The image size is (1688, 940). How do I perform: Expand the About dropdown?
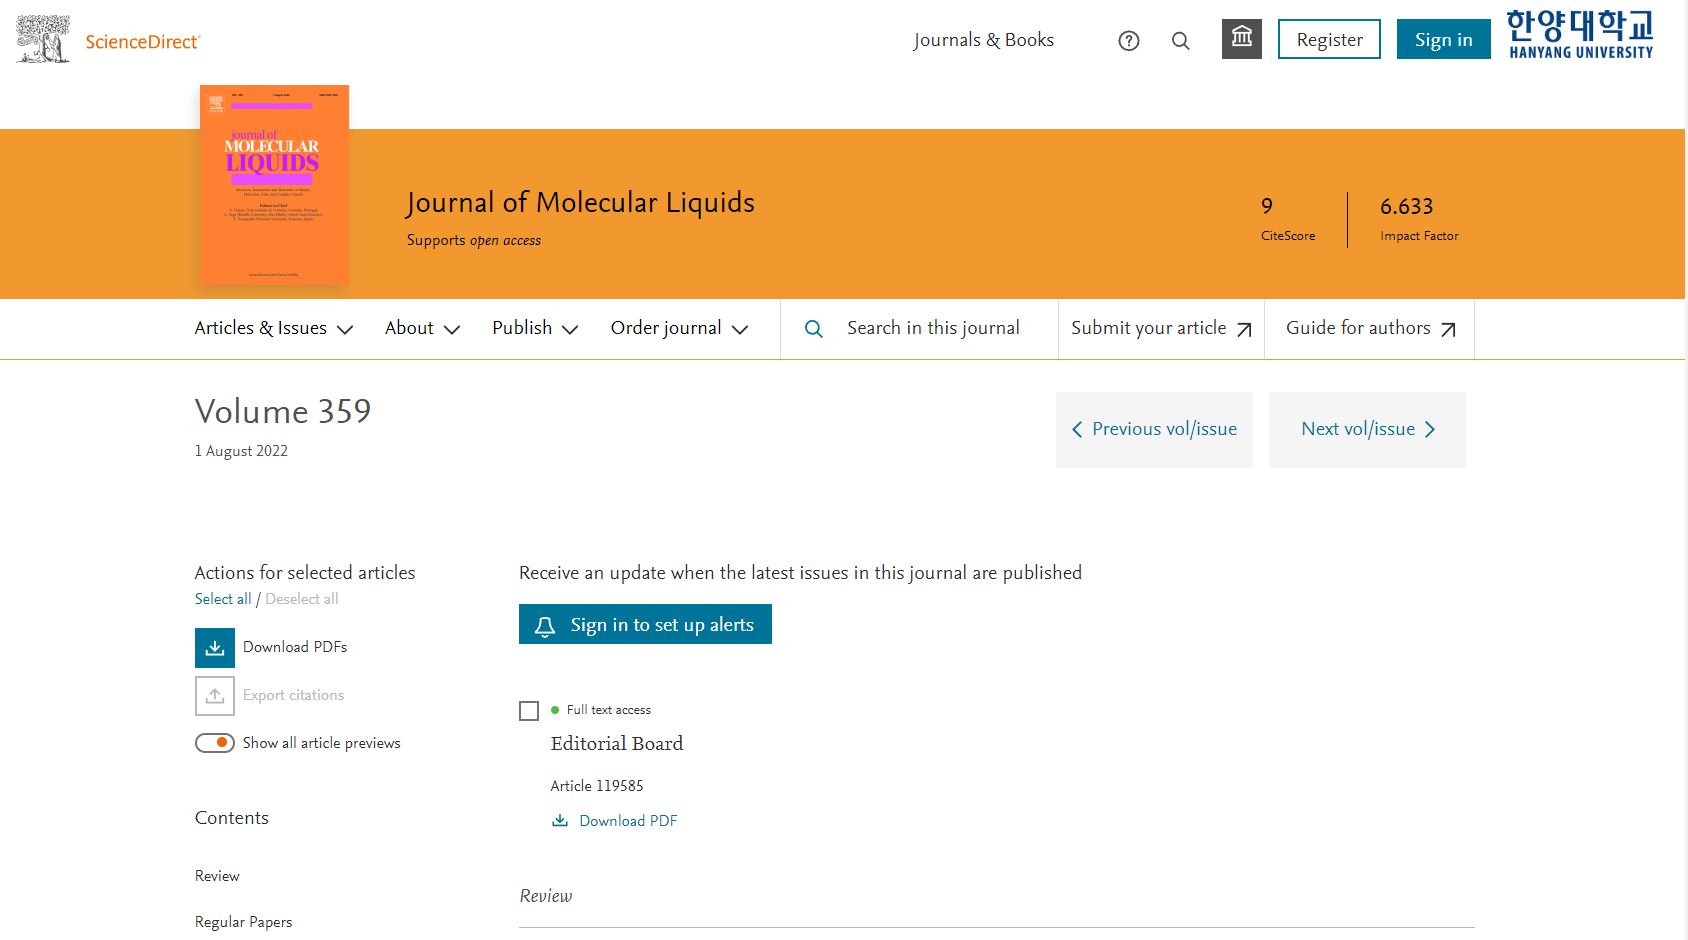(x=422, y=328)
